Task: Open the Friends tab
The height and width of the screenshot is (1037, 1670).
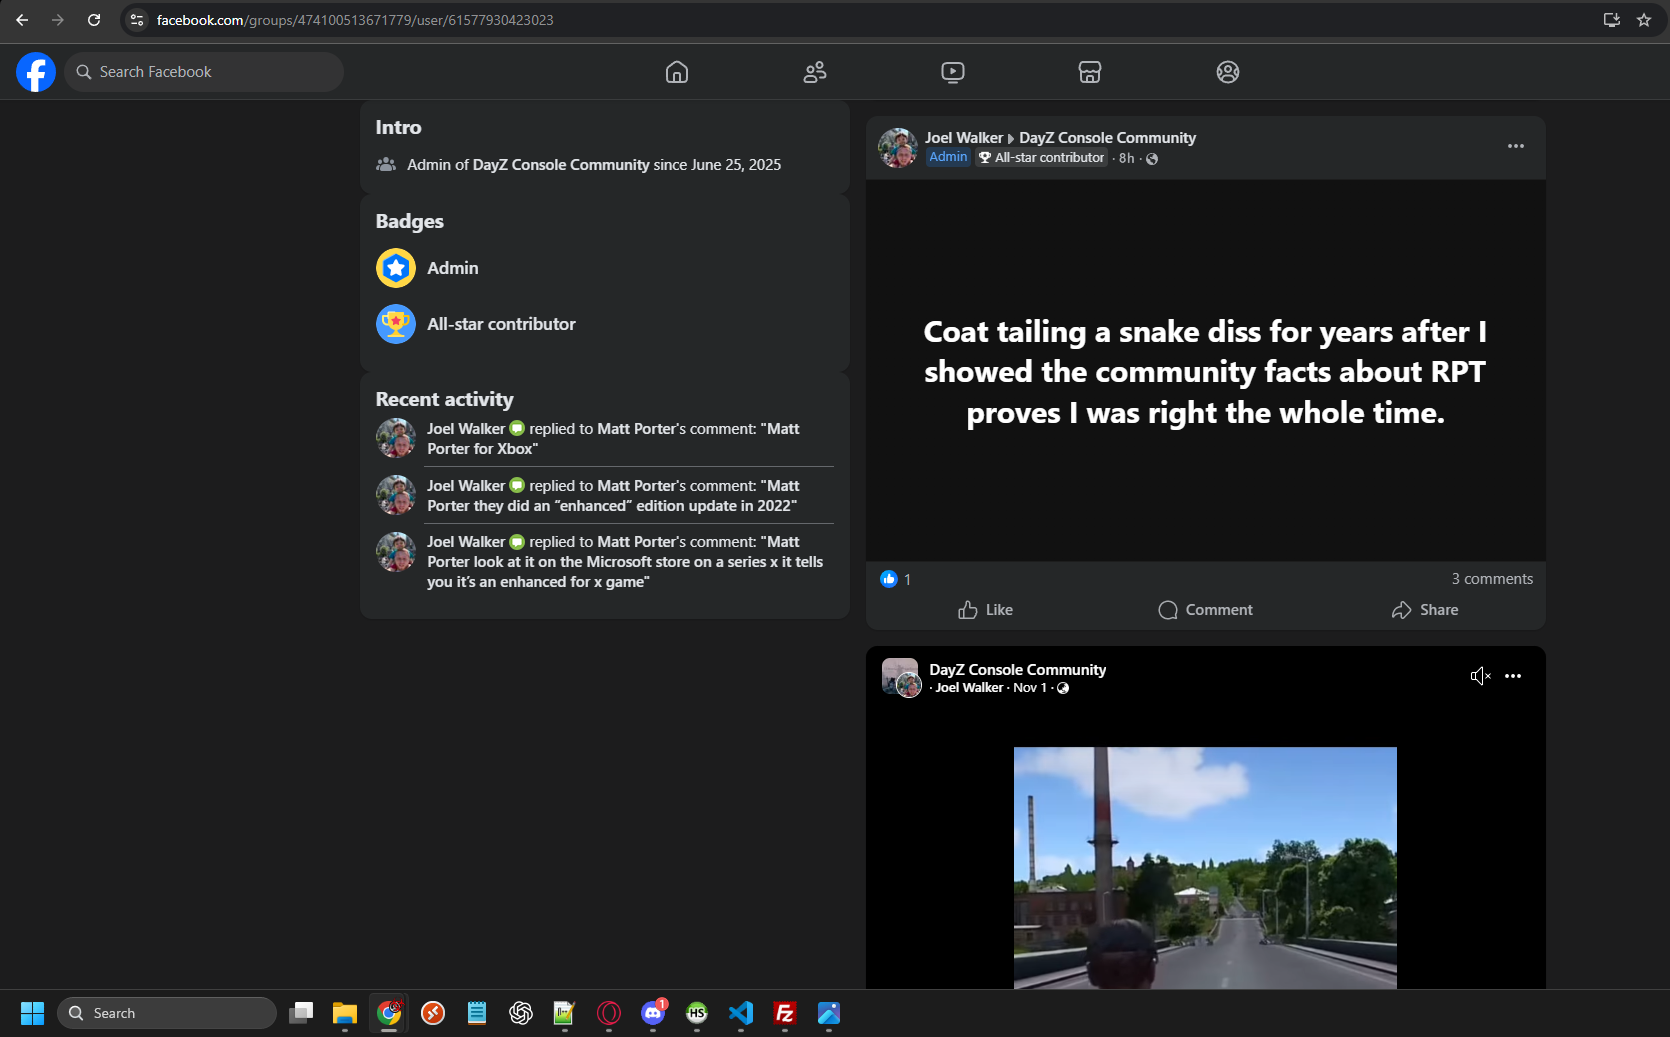Action: click(815, 72)
